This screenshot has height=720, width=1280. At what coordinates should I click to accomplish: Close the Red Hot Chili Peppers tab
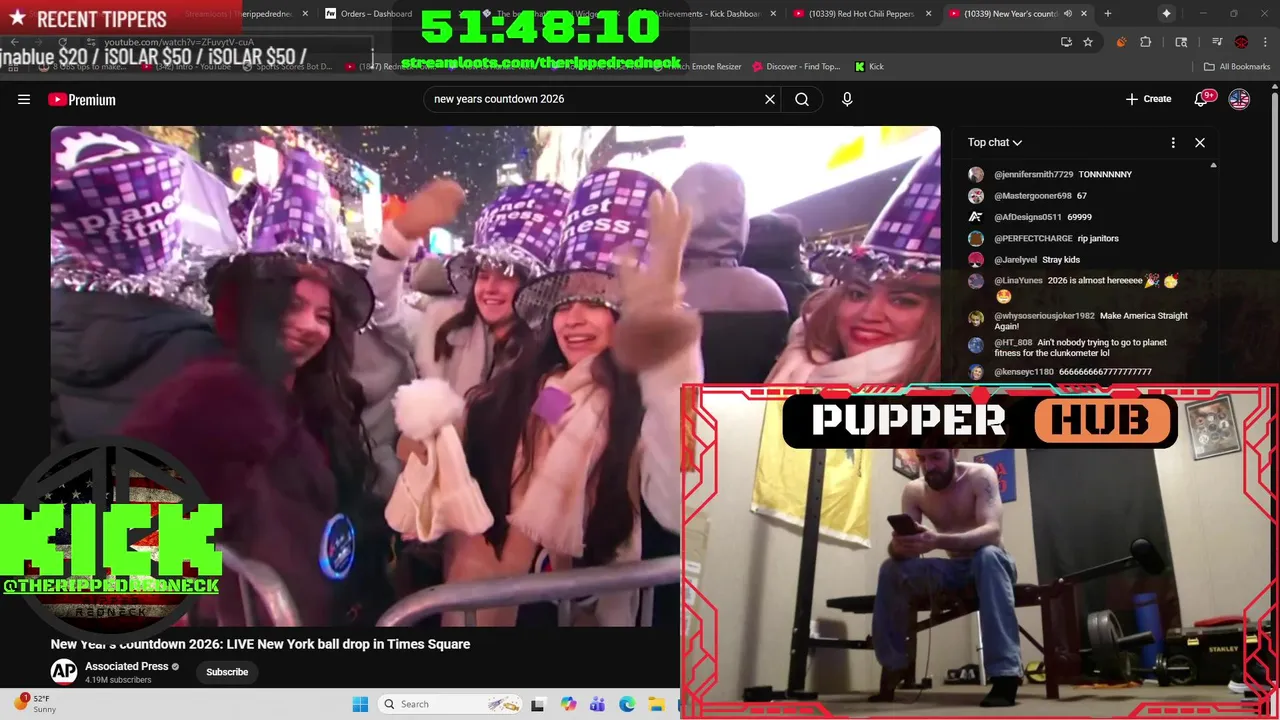coord(929,14)
